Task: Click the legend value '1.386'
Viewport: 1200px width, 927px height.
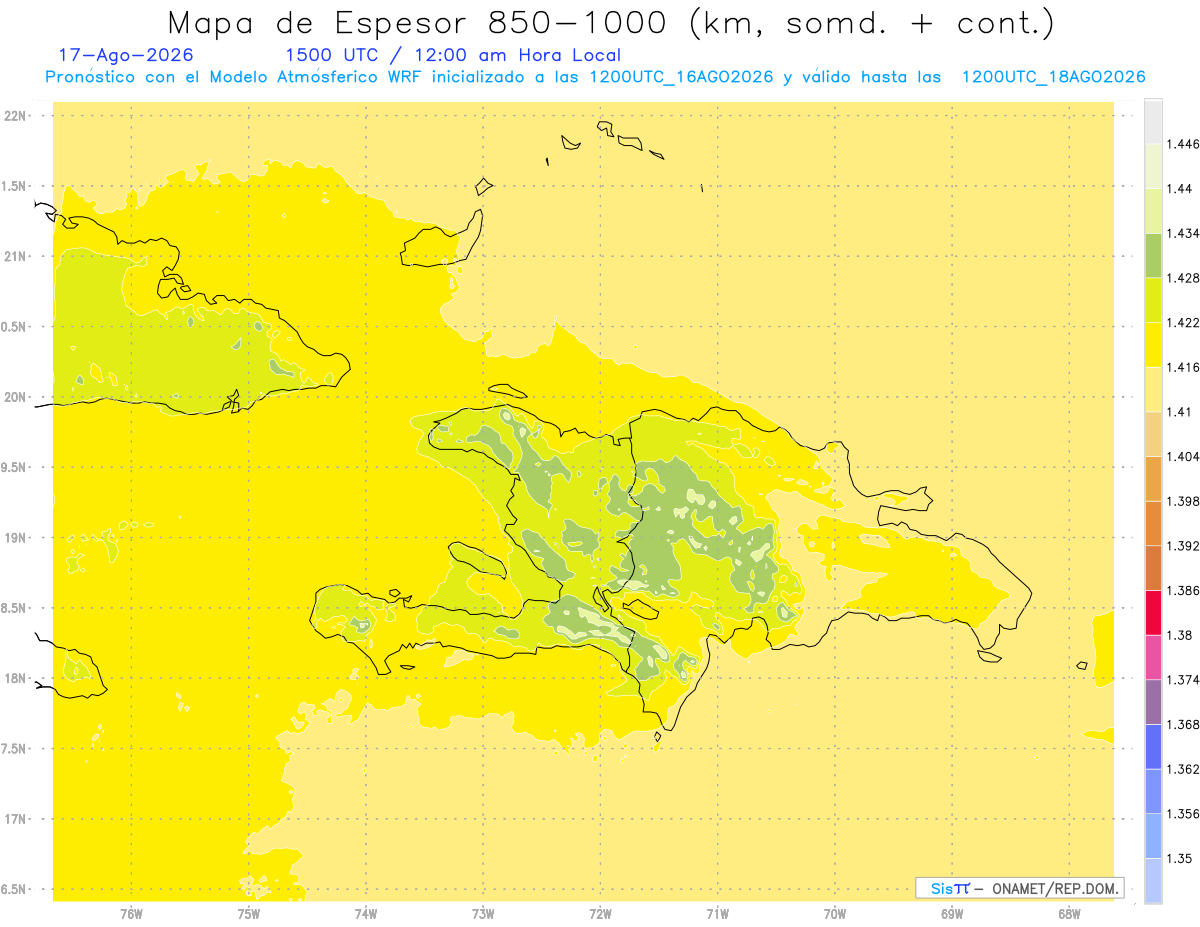Action: 1184,591
